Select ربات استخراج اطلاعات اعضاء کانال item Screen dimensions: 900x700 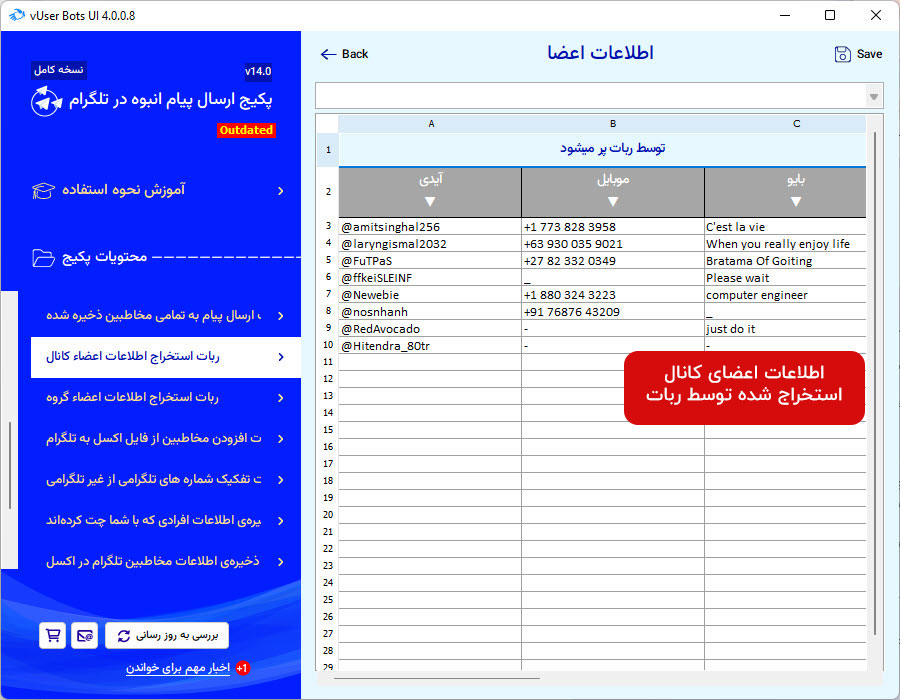point(166,357)
